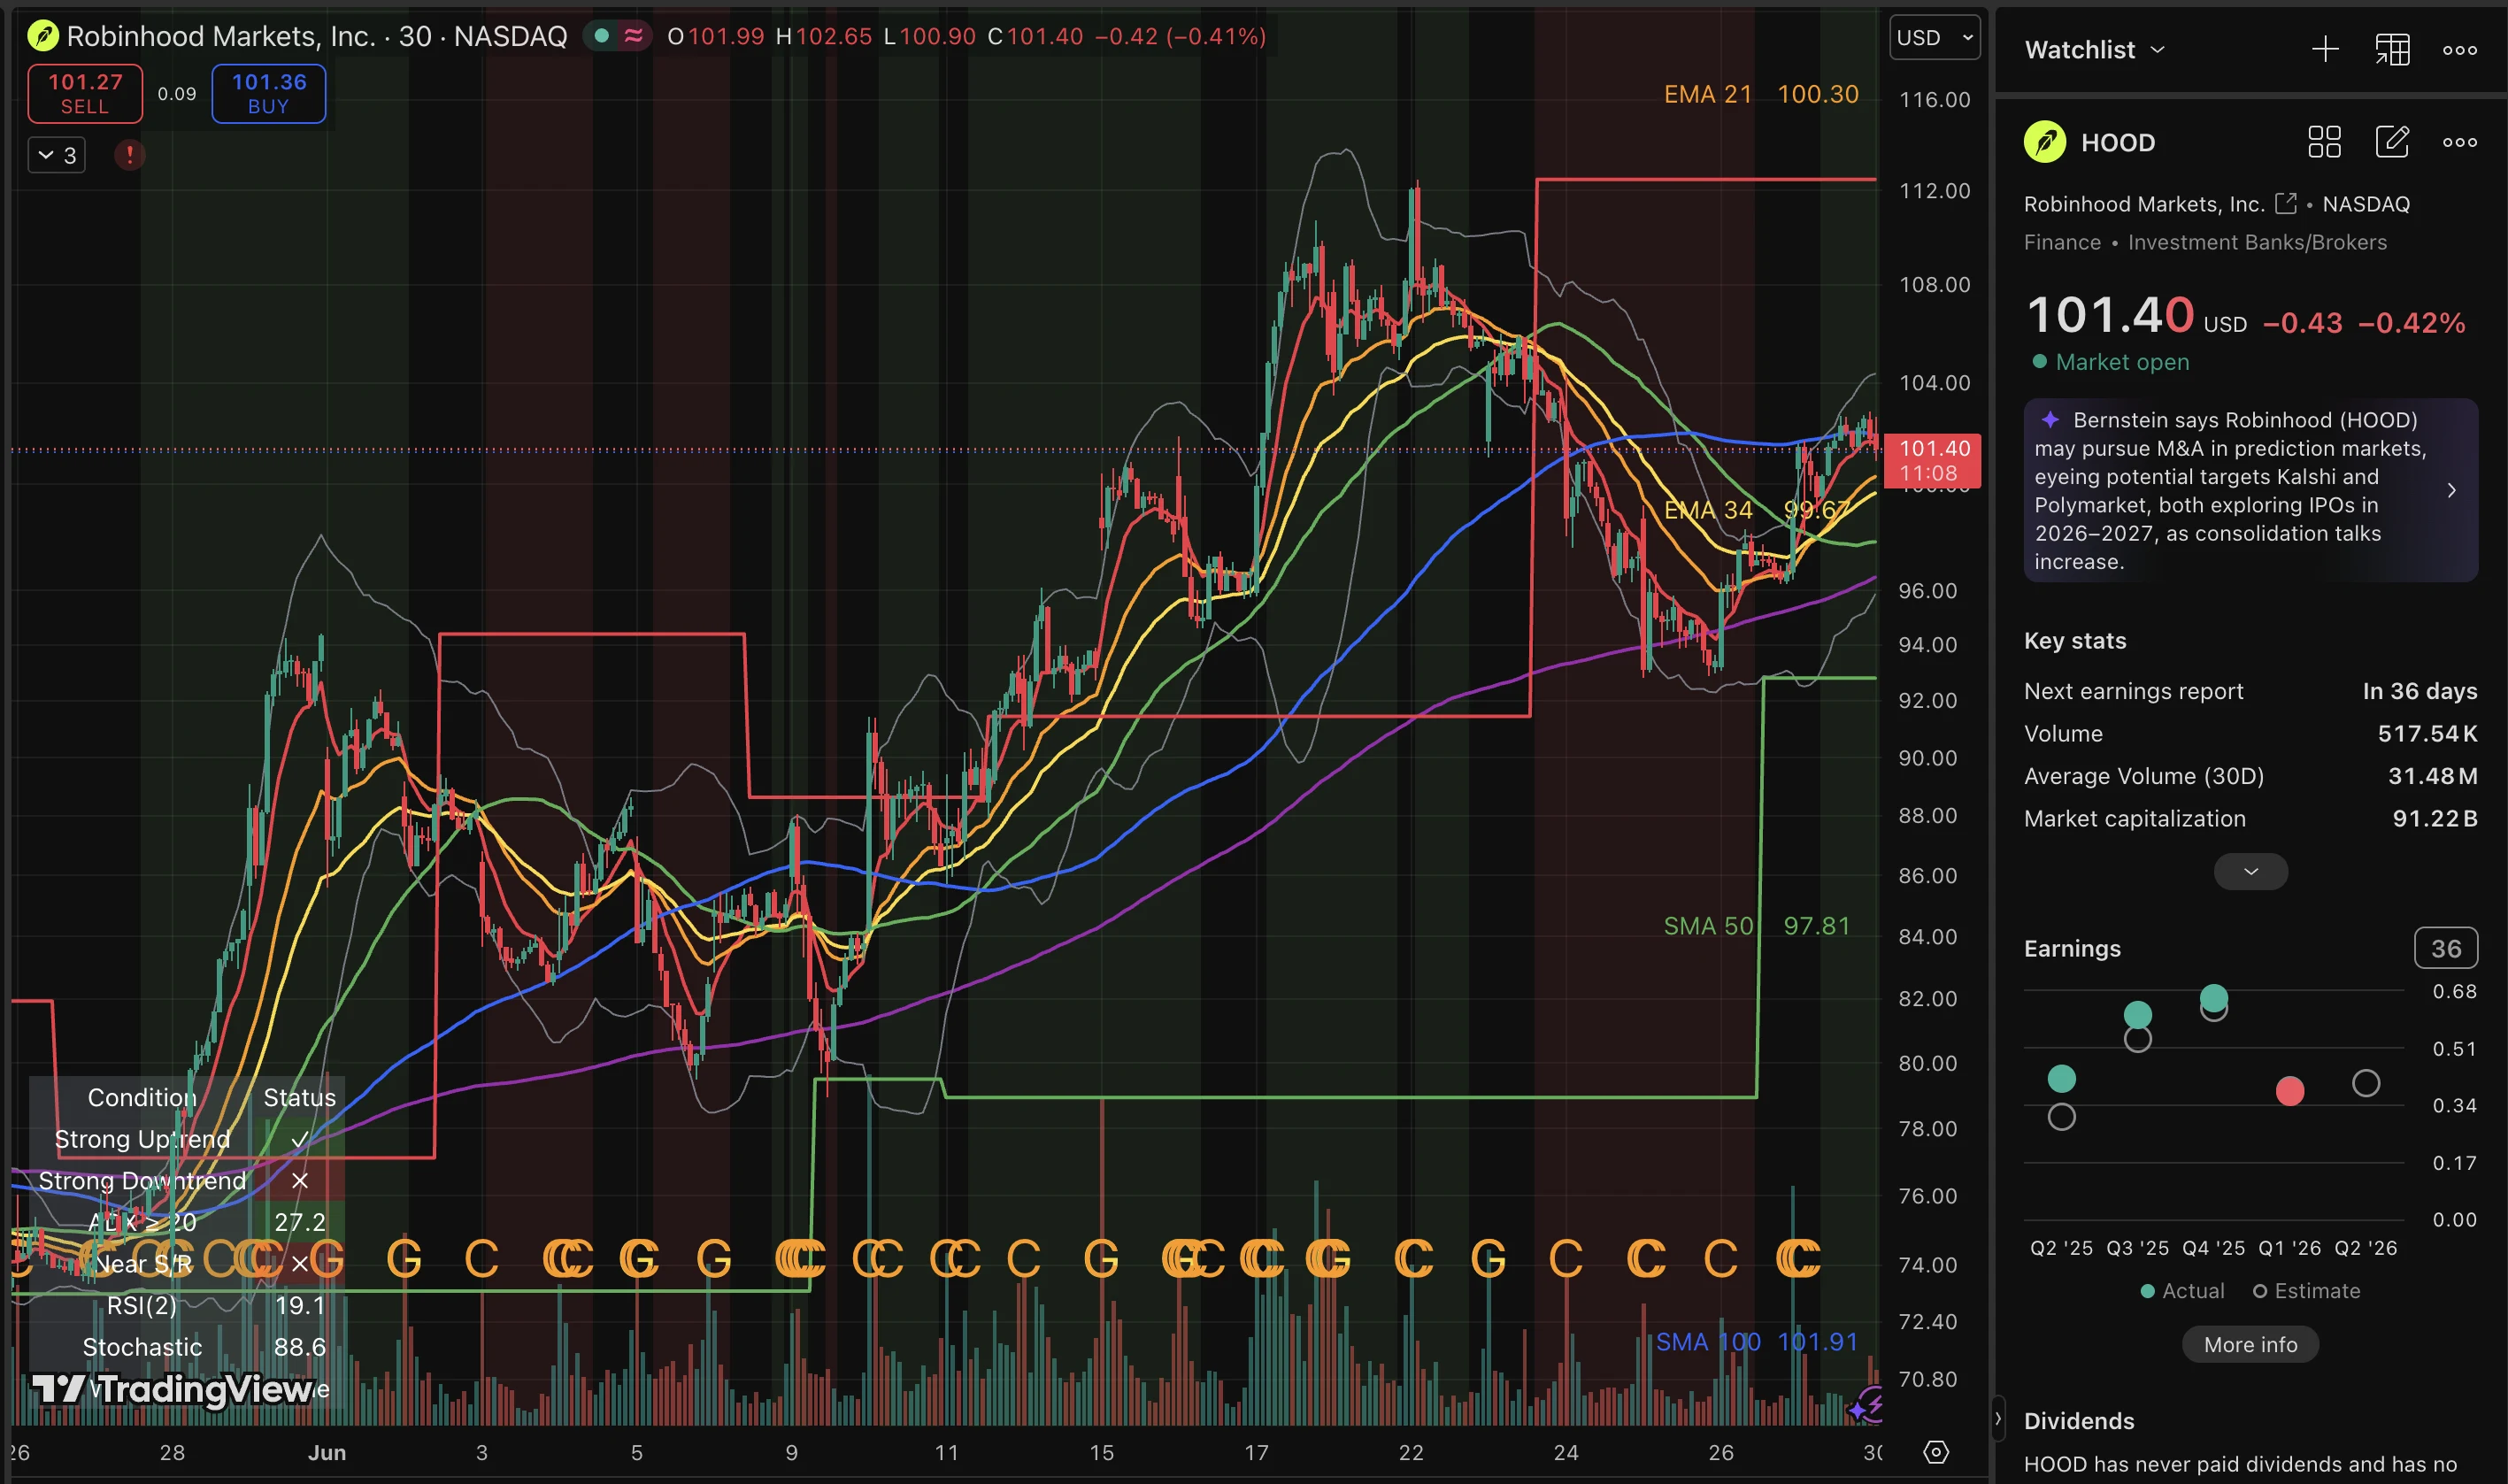The image size is (2508, 1484).
Task: Click the Finance sector link
Action: (2062, 242)
